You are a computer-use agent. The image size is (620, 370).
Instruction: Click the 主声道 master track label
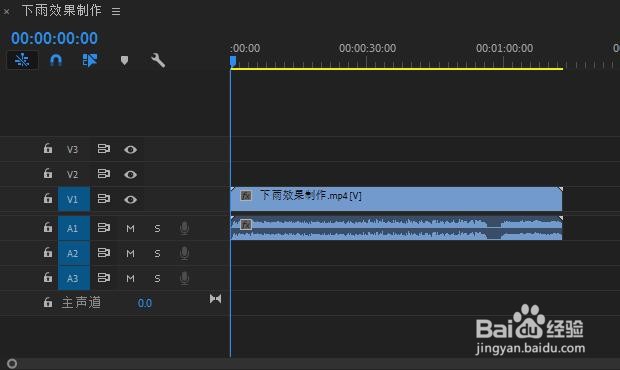pyautogui.click(x=81, y=303)
